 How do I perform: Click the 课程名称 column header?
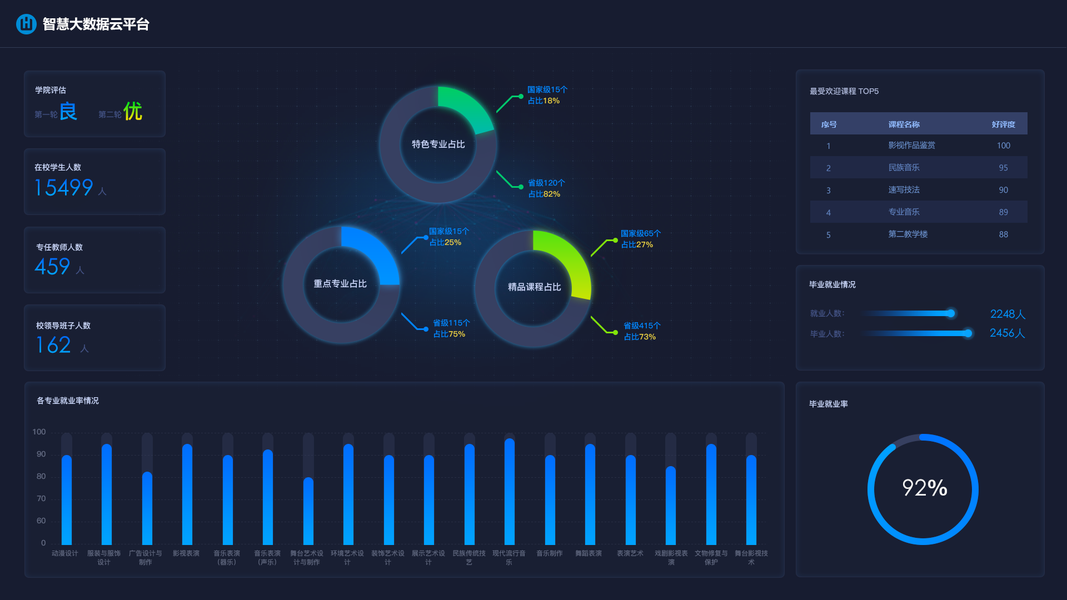(x=904, y=124)
